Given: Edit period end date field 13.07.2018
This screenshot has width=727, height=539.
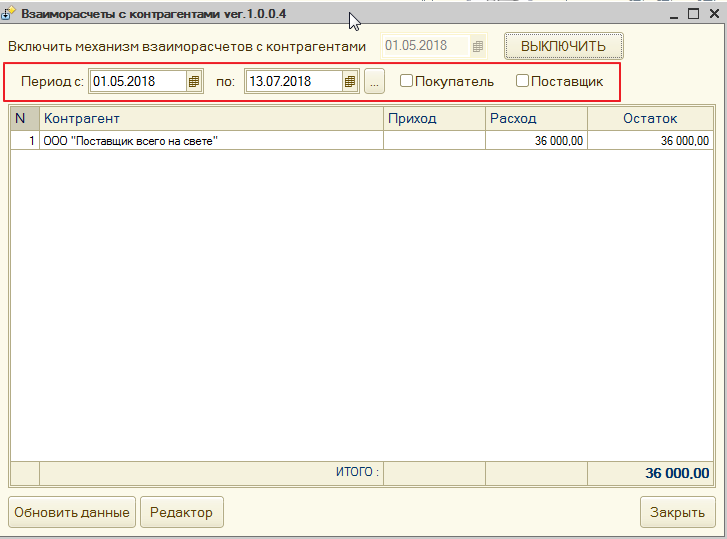Looking at the screenshot, I should 295,82.
